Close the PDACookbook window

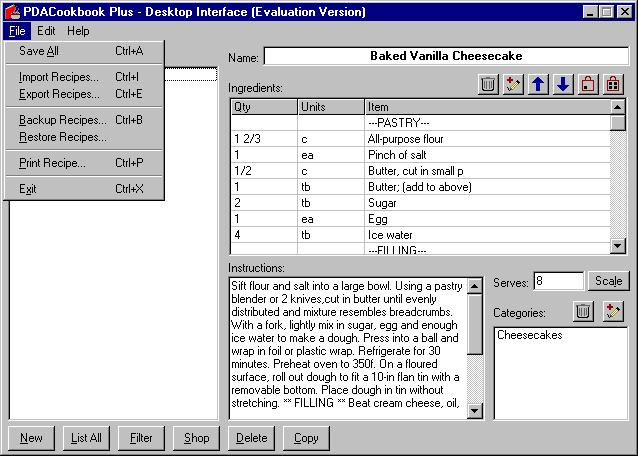coord(624,12)
